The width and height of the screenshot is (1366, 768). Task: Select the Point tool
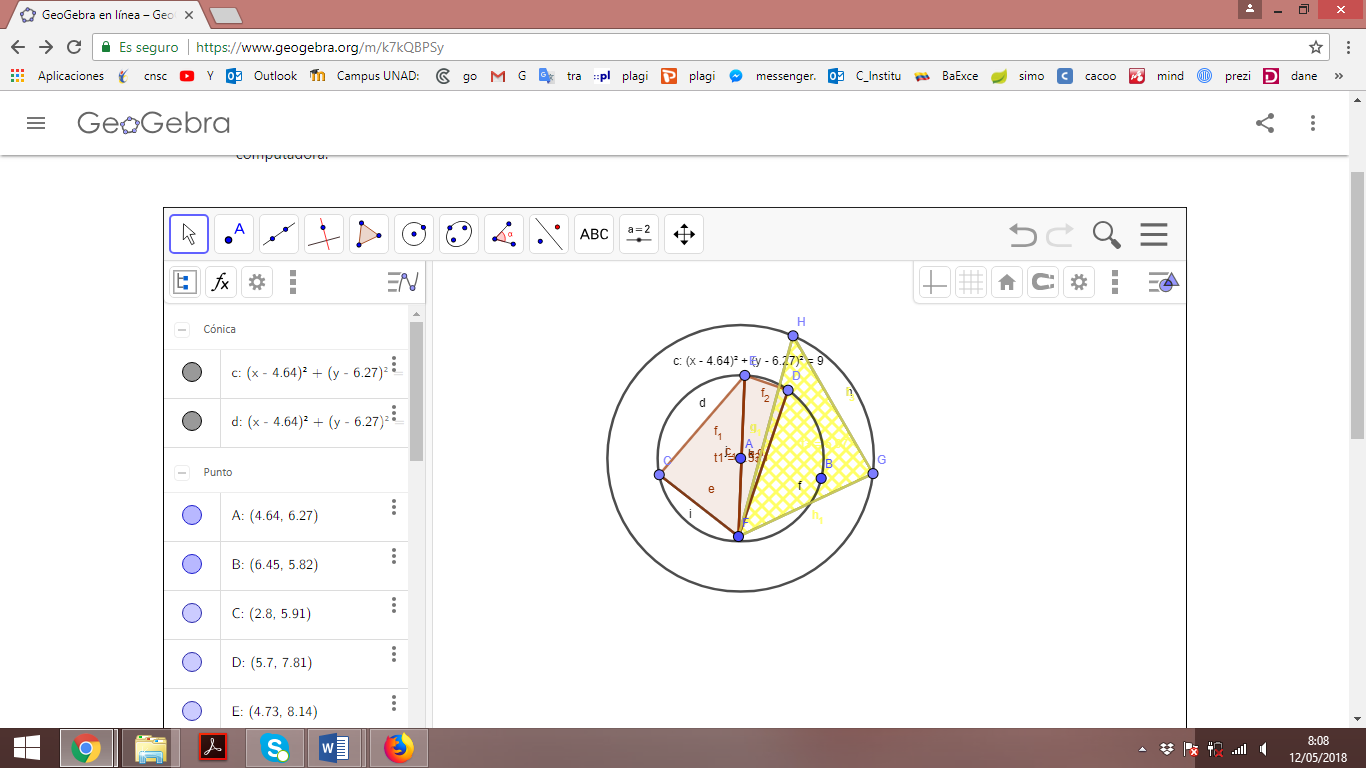233,233
